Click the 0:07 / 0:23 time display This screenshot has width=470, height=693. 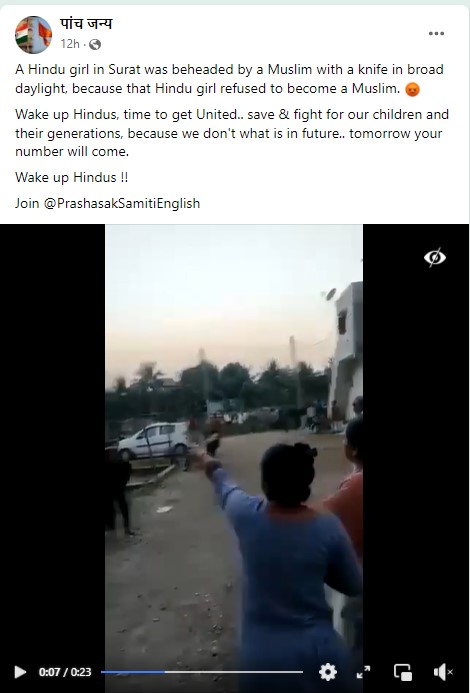tap(65, 672)
